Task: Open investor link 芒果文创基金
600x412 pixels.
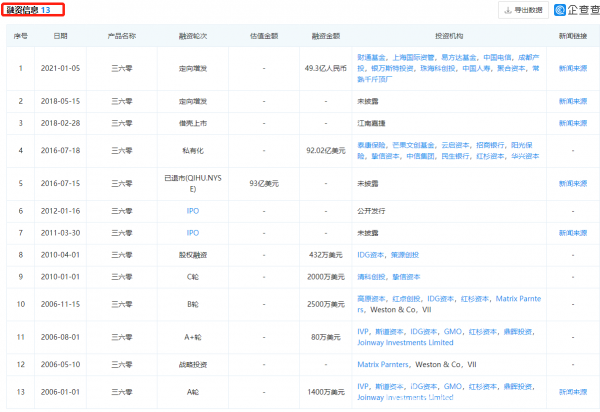Action: 414,145
